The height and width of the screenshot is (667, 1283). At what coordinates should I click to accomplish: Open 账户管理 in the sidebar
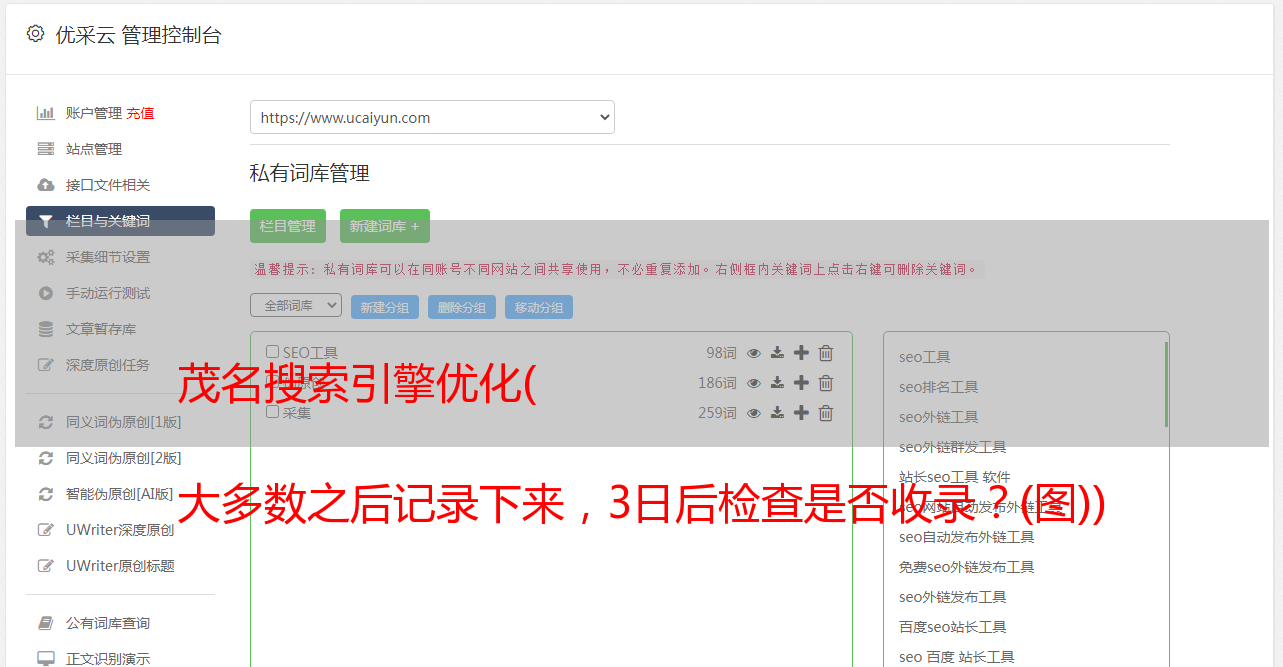click(x=93, y=113)
